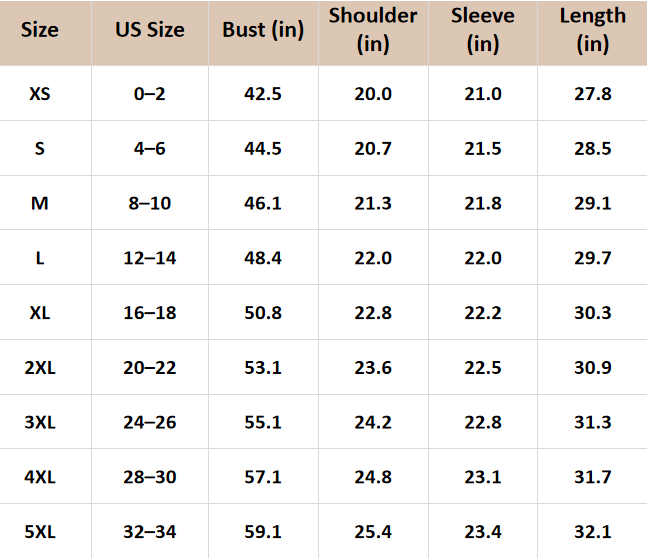Select the 2XL size row label
The height and width of the screenshot is (558, 647).
pyautogui.click(x=40, y=367)
